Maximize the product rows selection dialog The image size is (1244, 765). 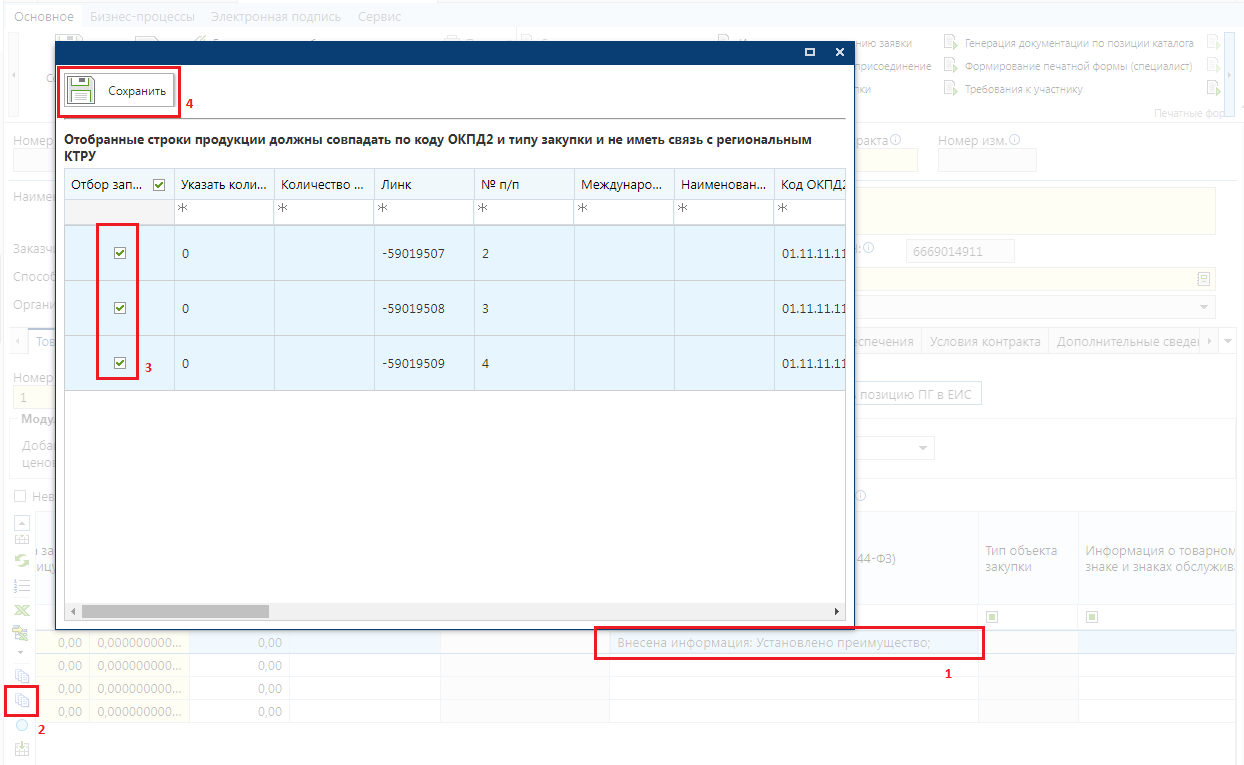(810, 52)
